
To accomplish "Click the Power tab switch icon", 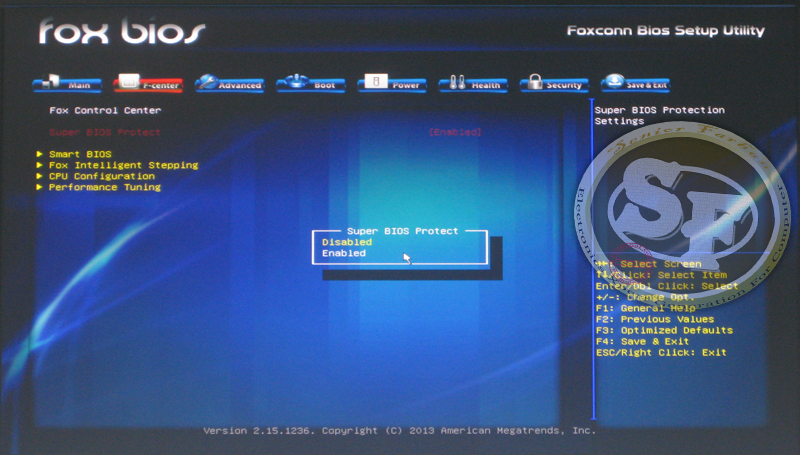I will click(377, 81).
